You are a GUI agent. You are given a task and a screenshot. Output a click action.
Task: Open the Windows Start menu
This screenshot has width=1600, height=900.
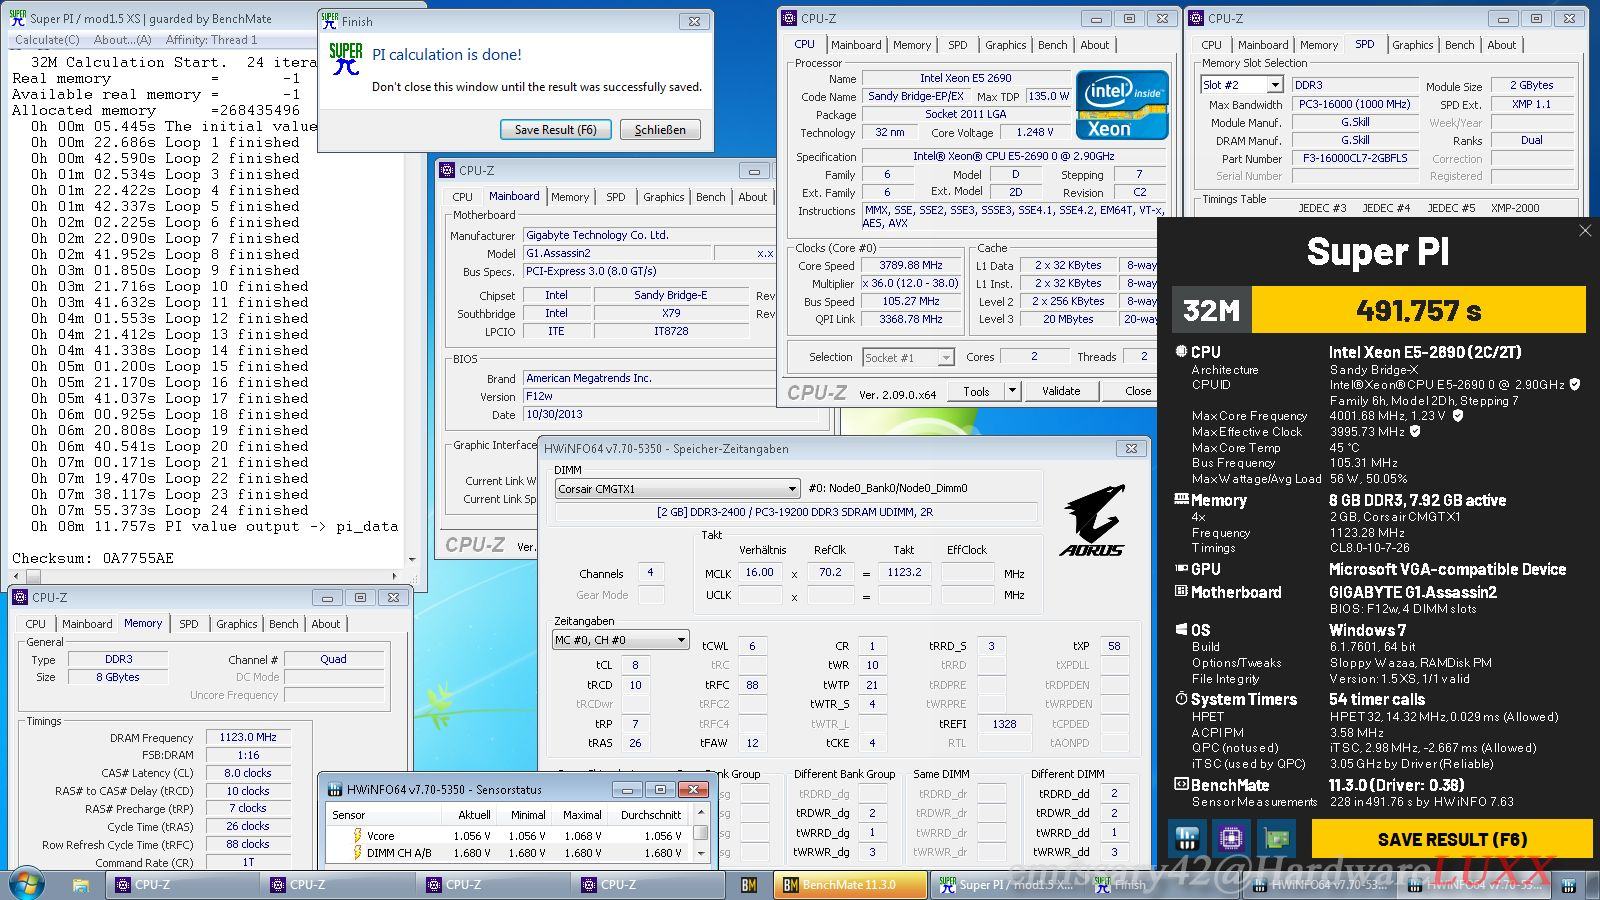[x=26, y=885]
